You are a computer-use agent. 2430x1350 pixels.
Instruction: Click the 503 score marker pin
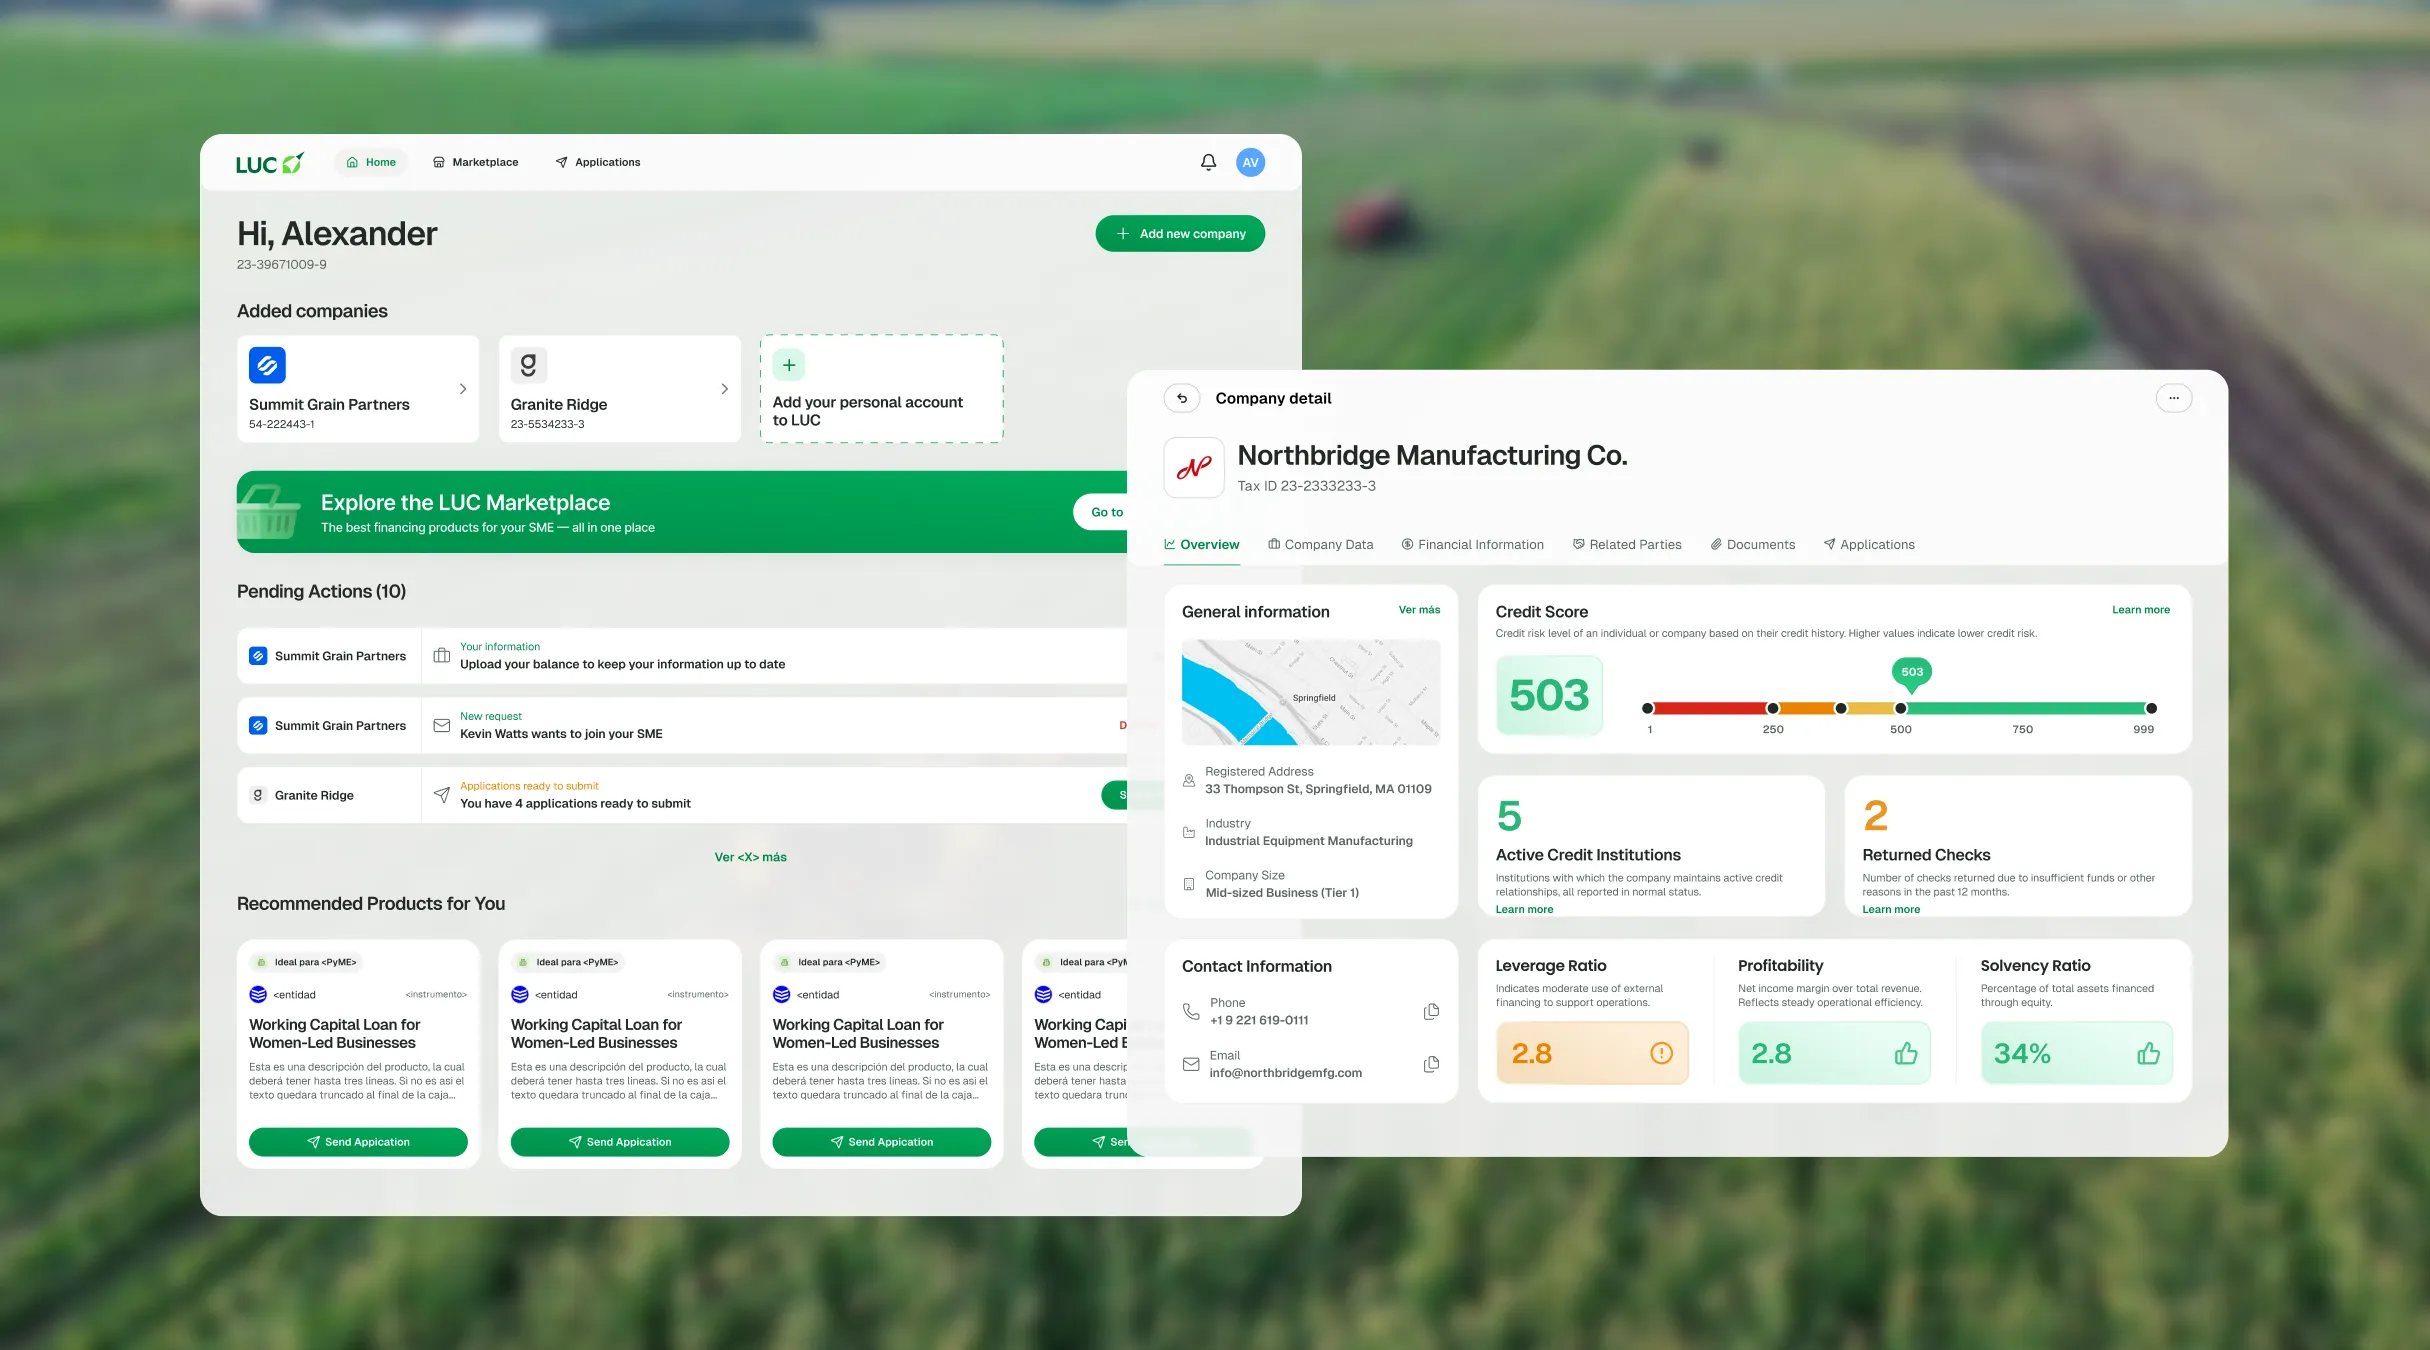(x=1912, y=674)
